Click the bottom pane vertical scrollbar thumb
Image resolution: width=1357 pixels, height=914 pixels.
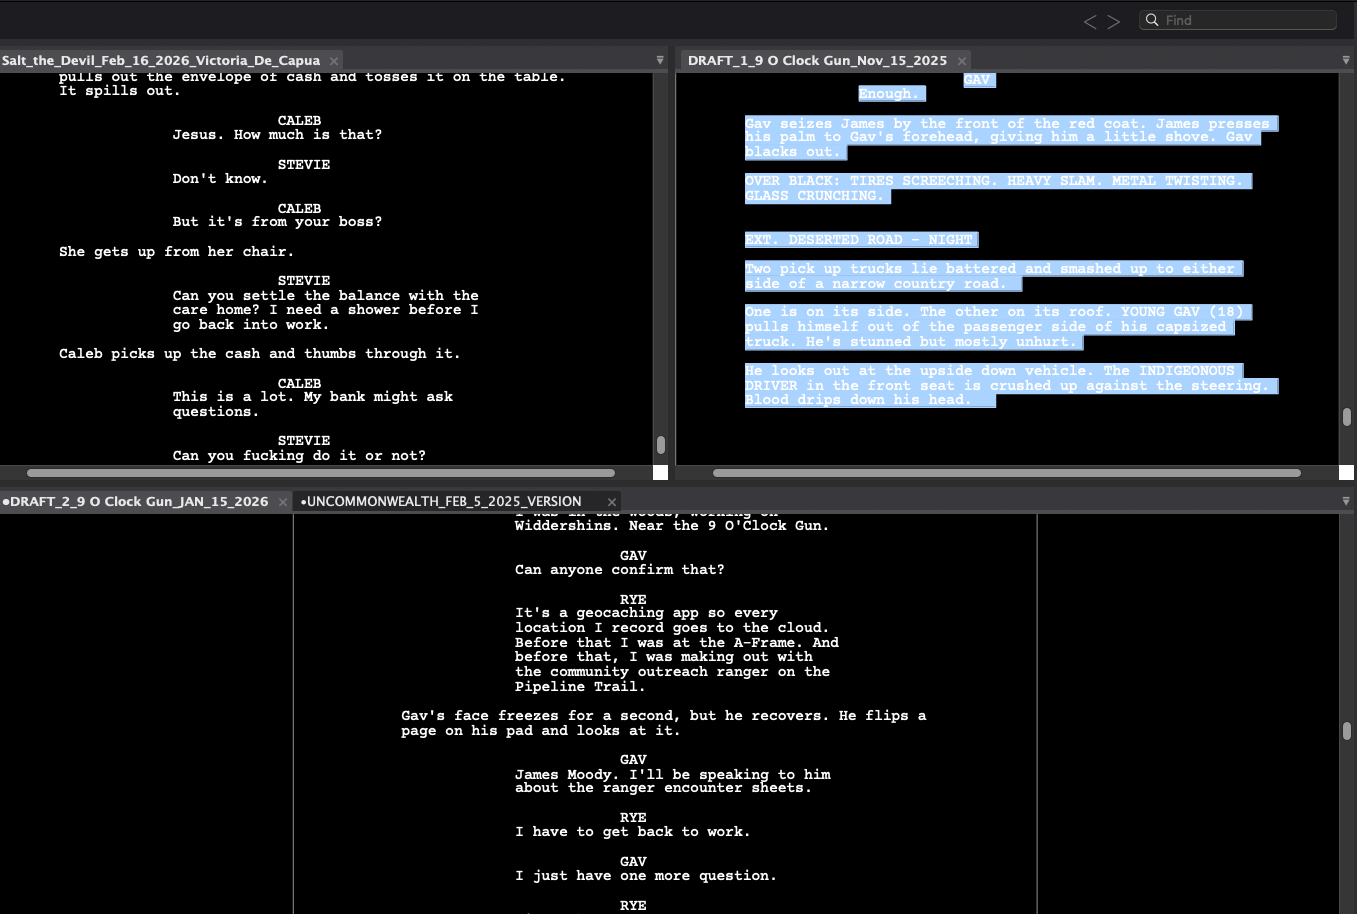pyautogui.click(x=1347, y=731)
